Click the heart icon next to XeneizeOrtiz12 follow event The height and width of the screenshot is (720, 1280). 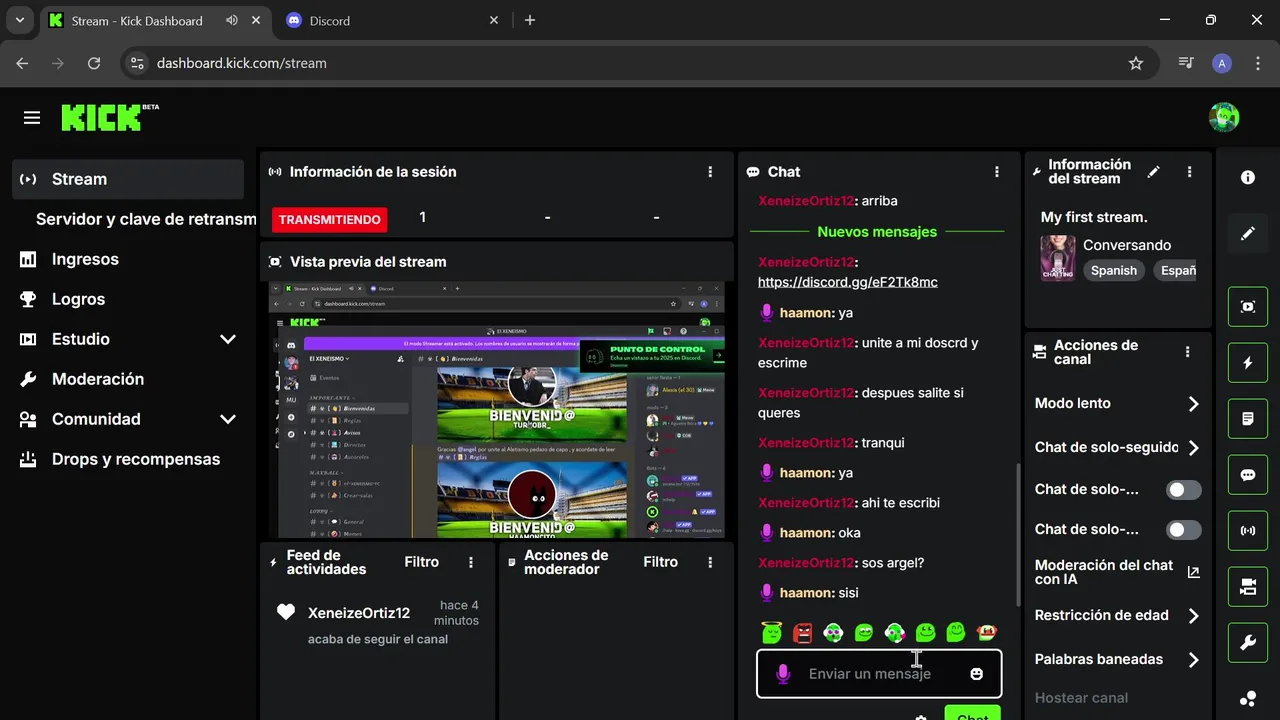coord(287,612)
